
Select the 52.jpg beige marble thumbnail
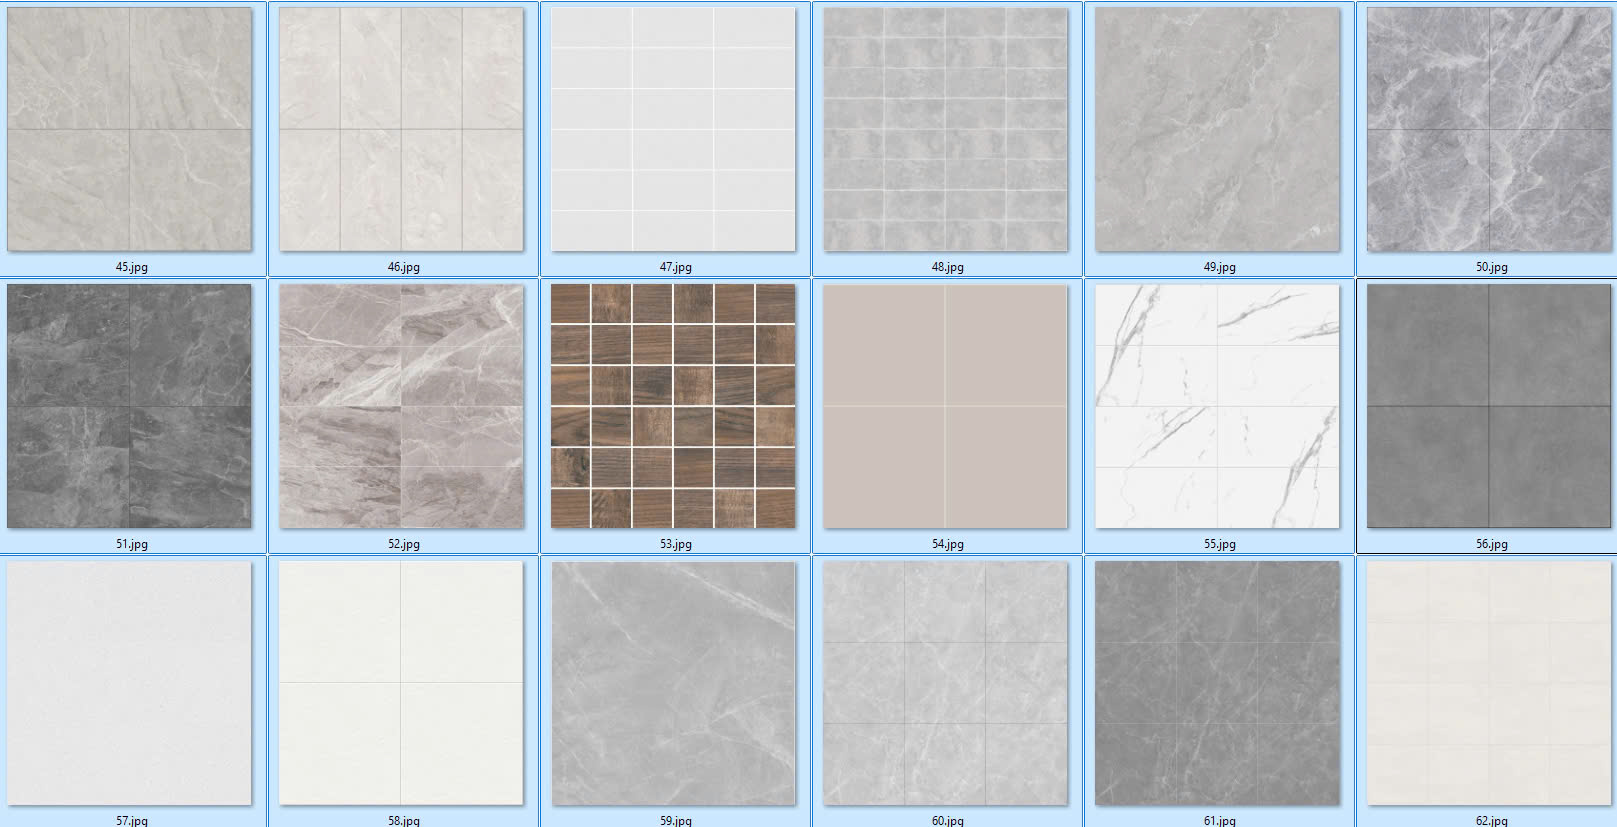(x=401, y=406)
